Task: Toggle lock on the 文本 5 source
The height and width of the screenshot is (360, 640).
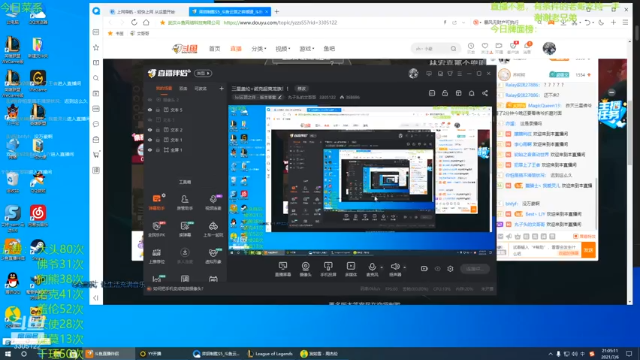Action: [158, 110]
